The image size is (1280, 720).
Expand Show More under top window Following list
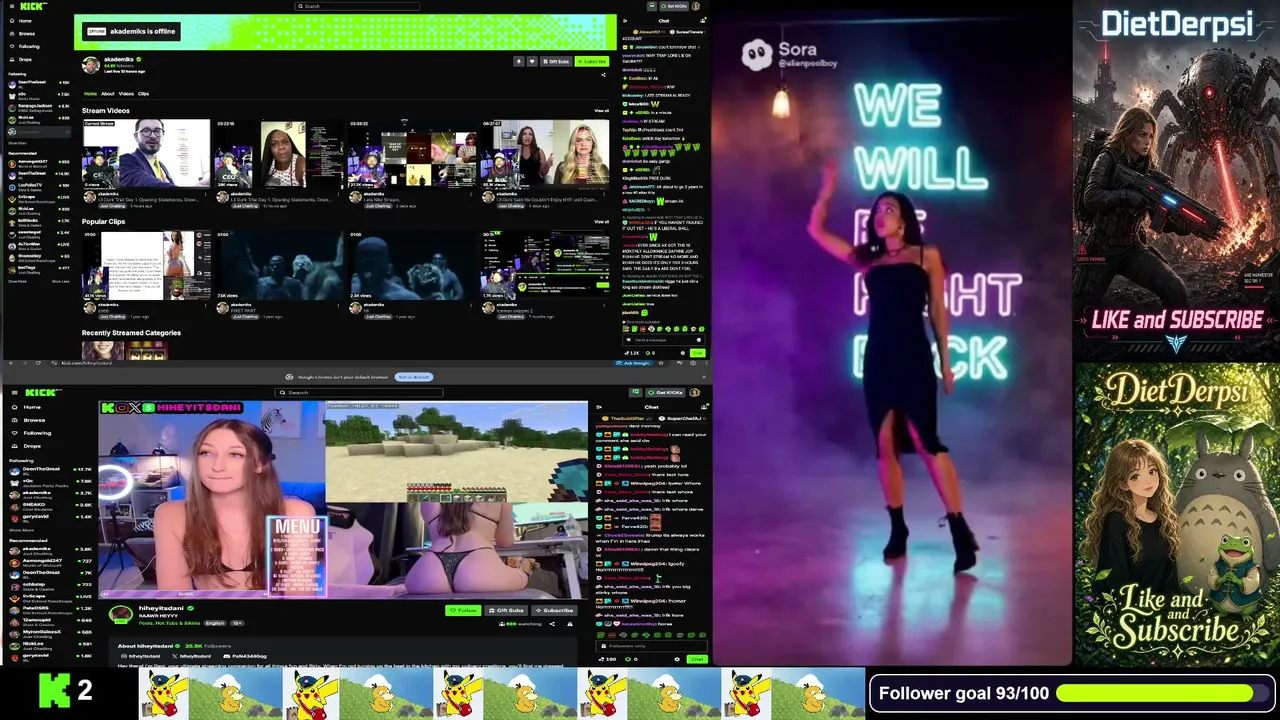tap(18, 143)
